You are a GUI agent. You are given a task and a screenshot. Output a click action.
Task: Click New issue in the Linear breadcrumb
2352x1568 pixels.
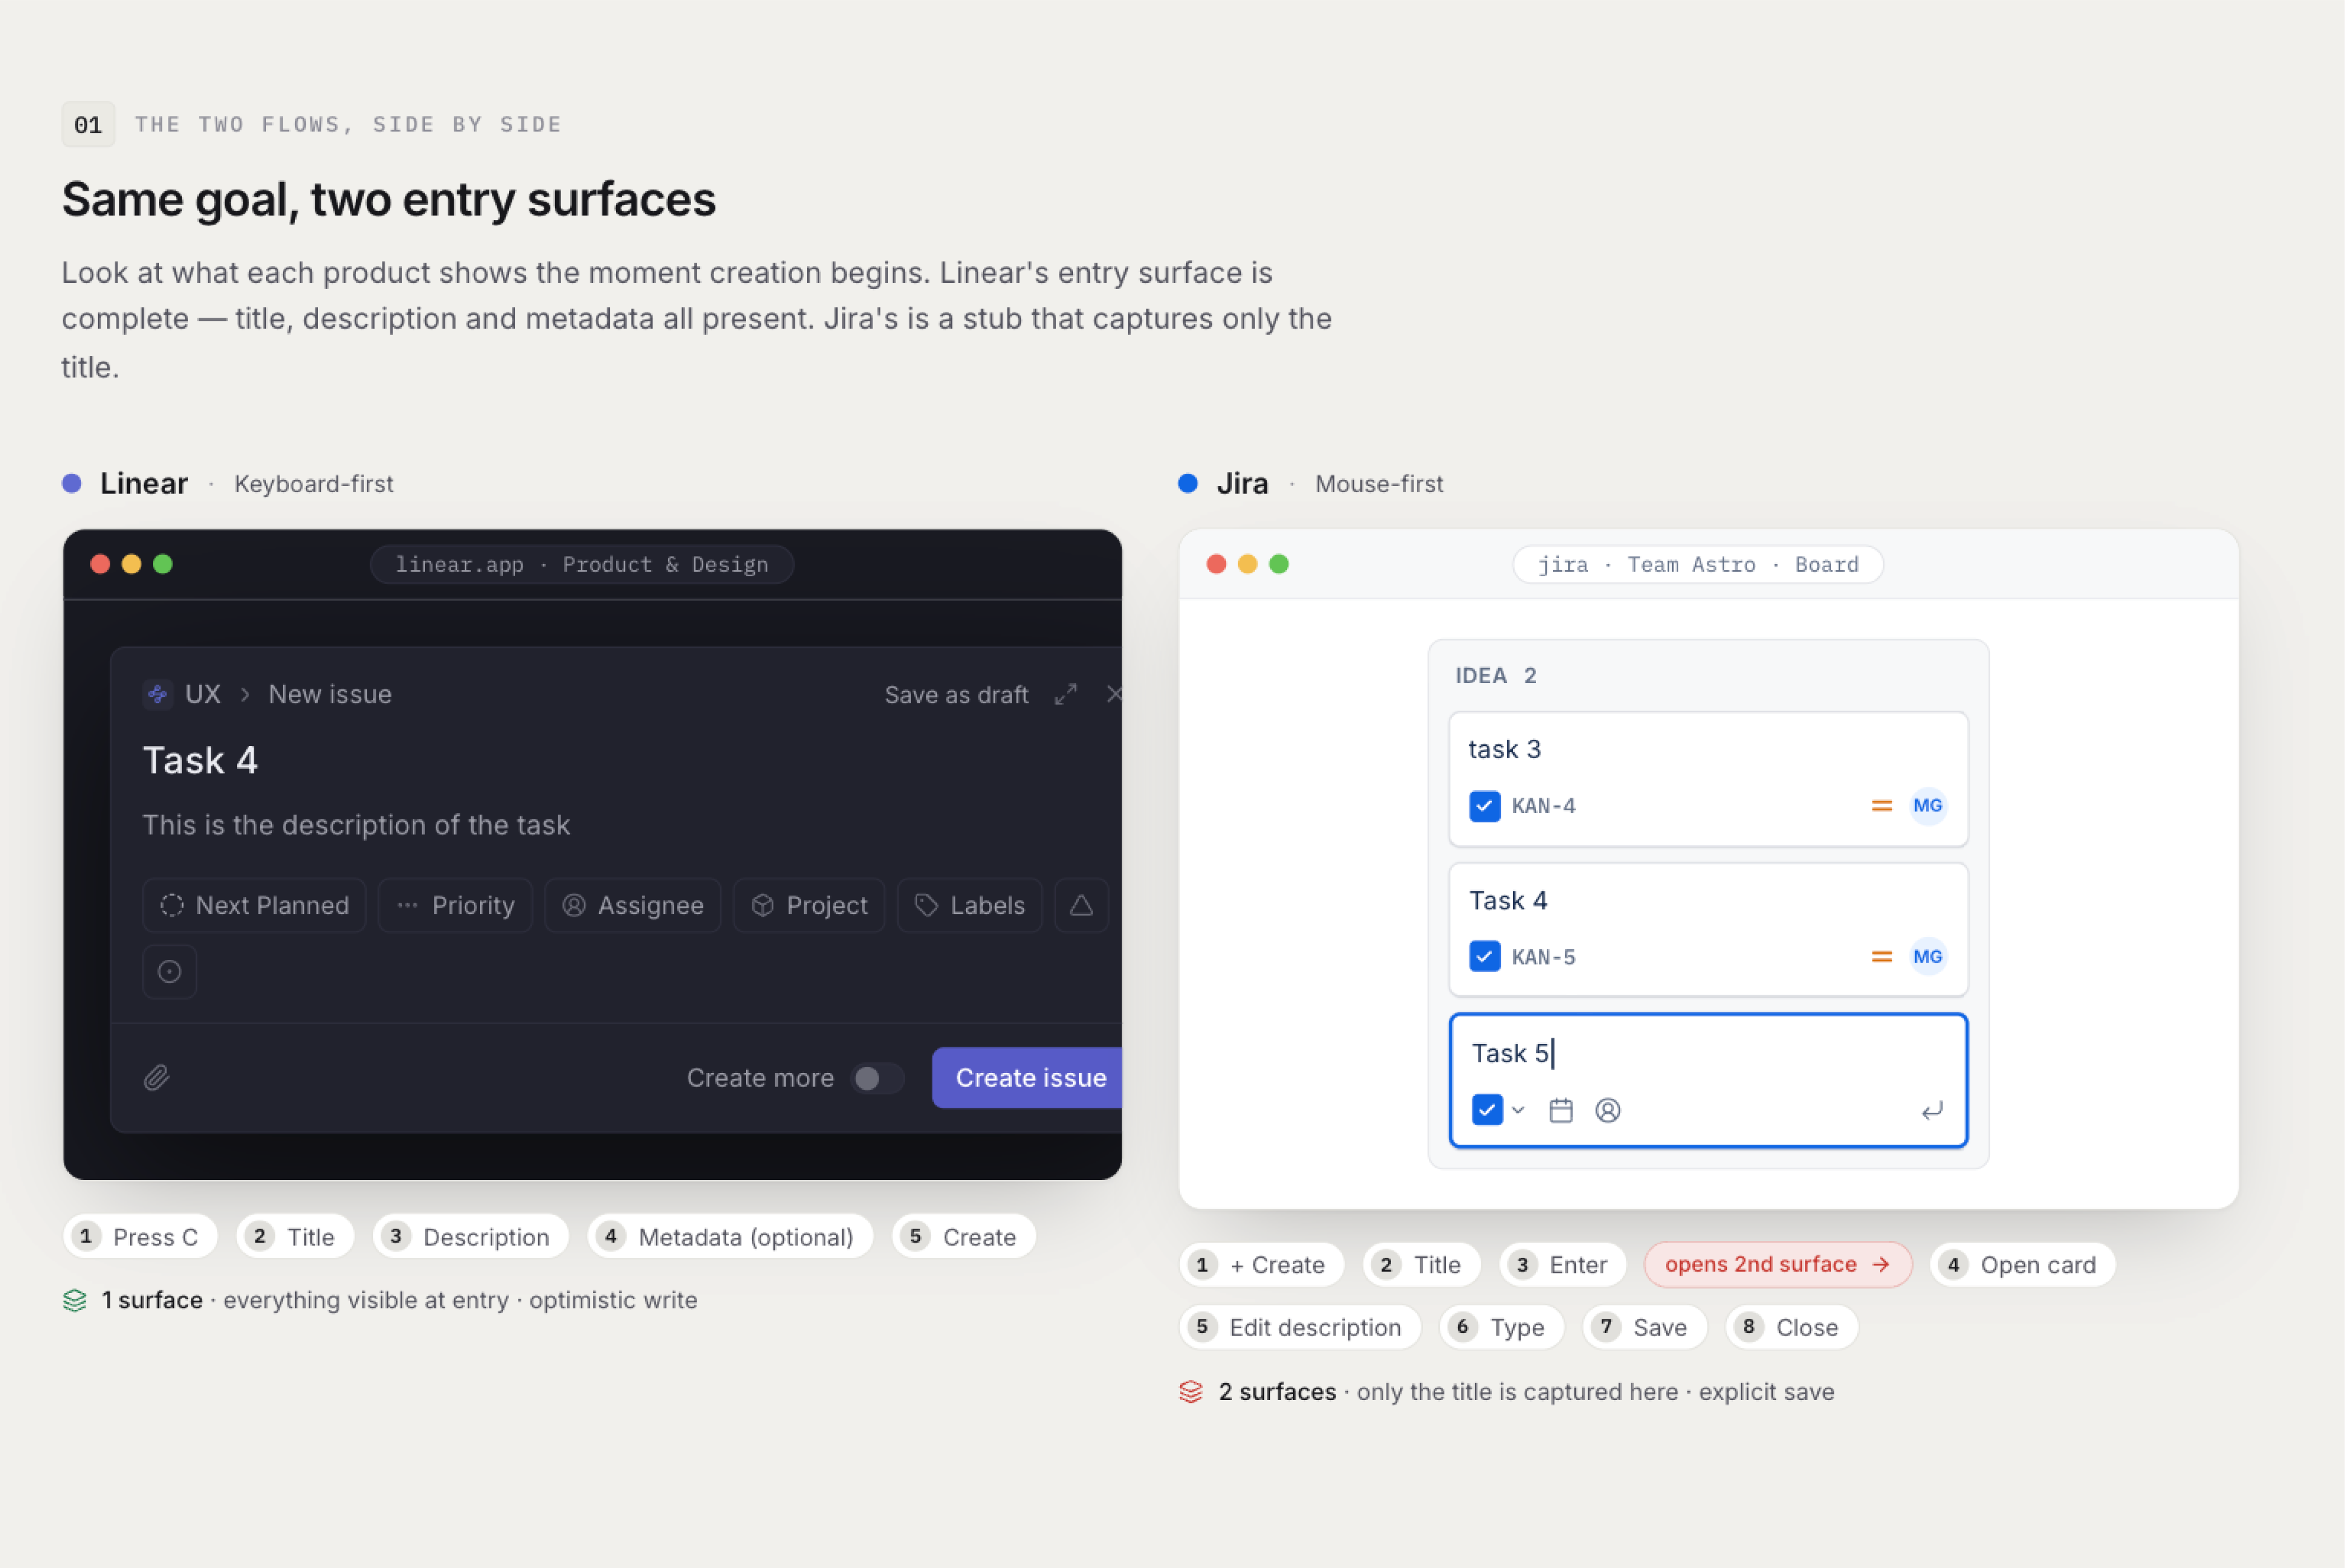click(331, 696)
